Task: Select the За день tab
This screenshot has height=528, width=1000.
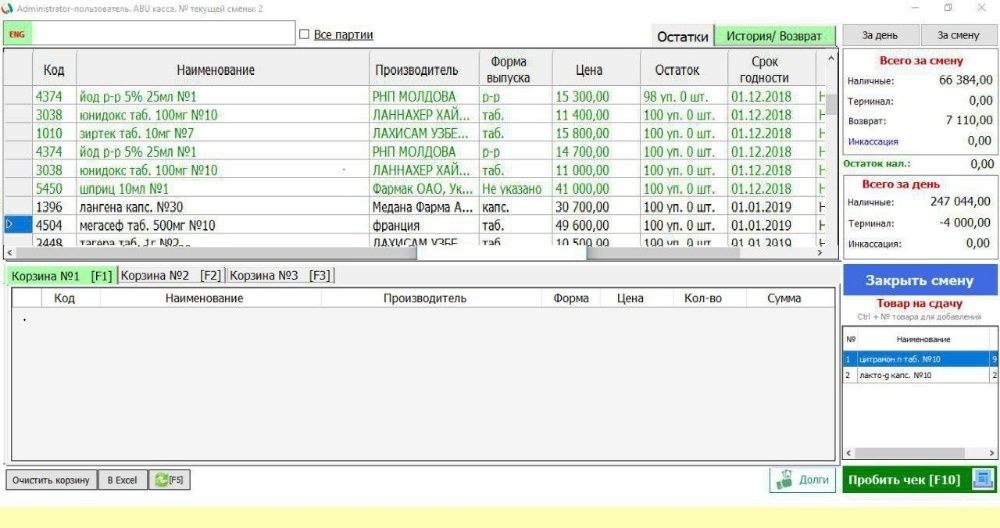Action: pos(879,36)
